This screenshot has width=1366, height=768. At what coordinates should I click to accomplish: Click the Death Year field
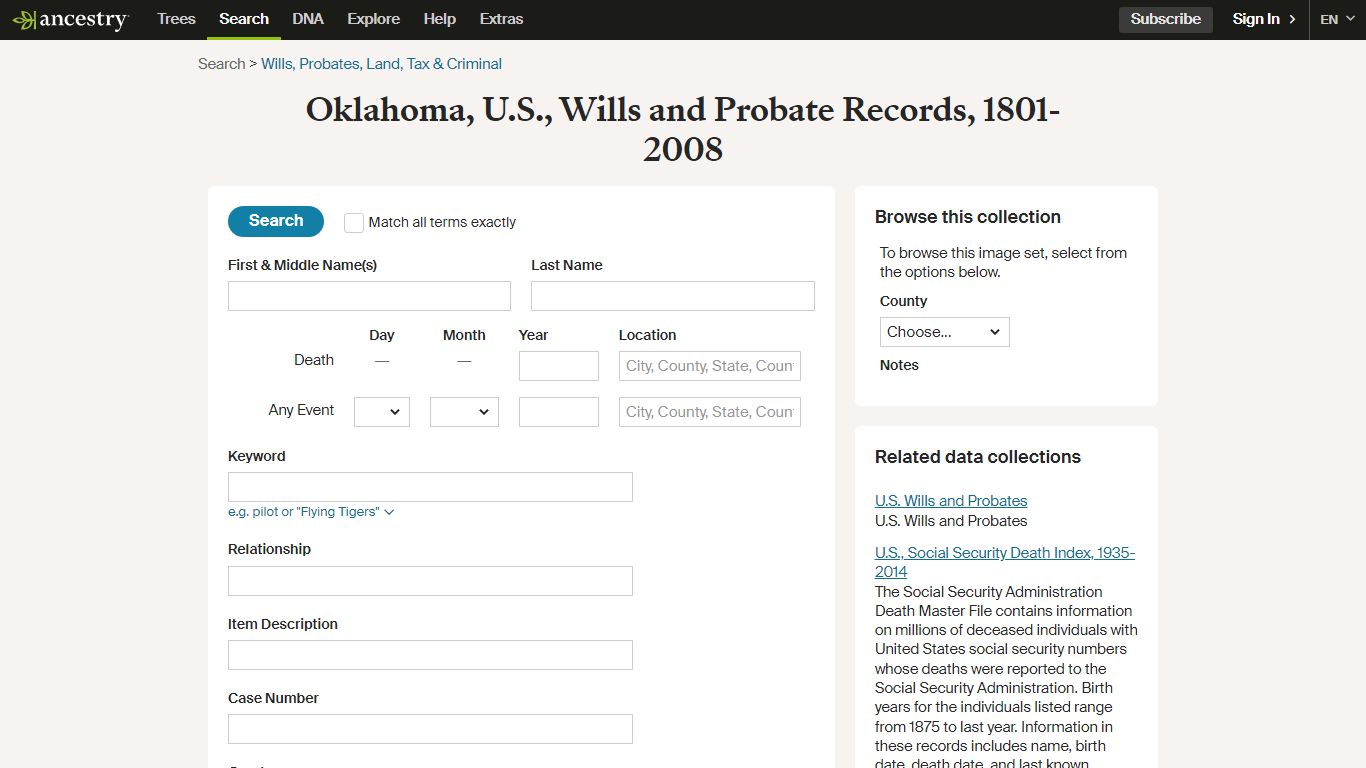click(x=559, y=366)
